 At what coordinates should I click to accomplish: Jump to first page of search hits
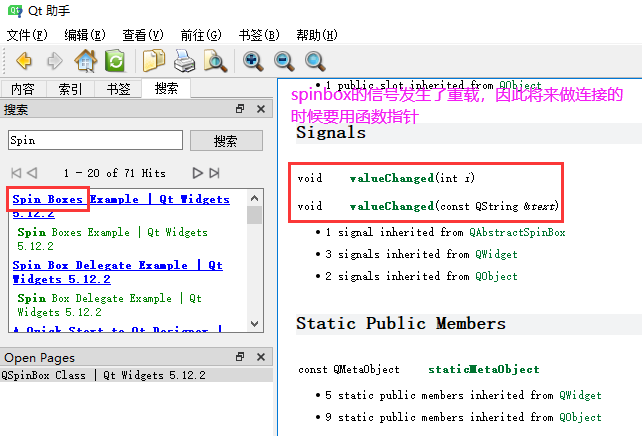(x=16, y=173)
